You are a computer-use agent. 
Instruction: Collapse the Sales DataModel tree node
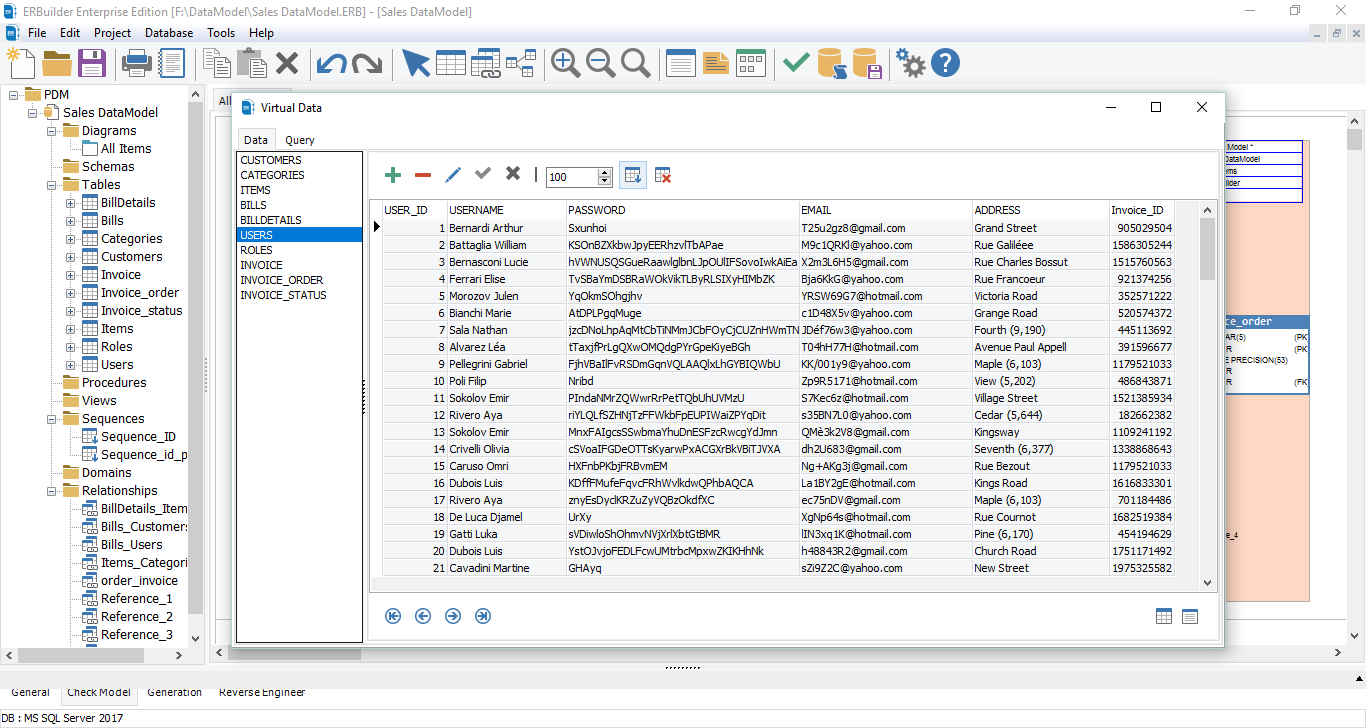[33, 113]
